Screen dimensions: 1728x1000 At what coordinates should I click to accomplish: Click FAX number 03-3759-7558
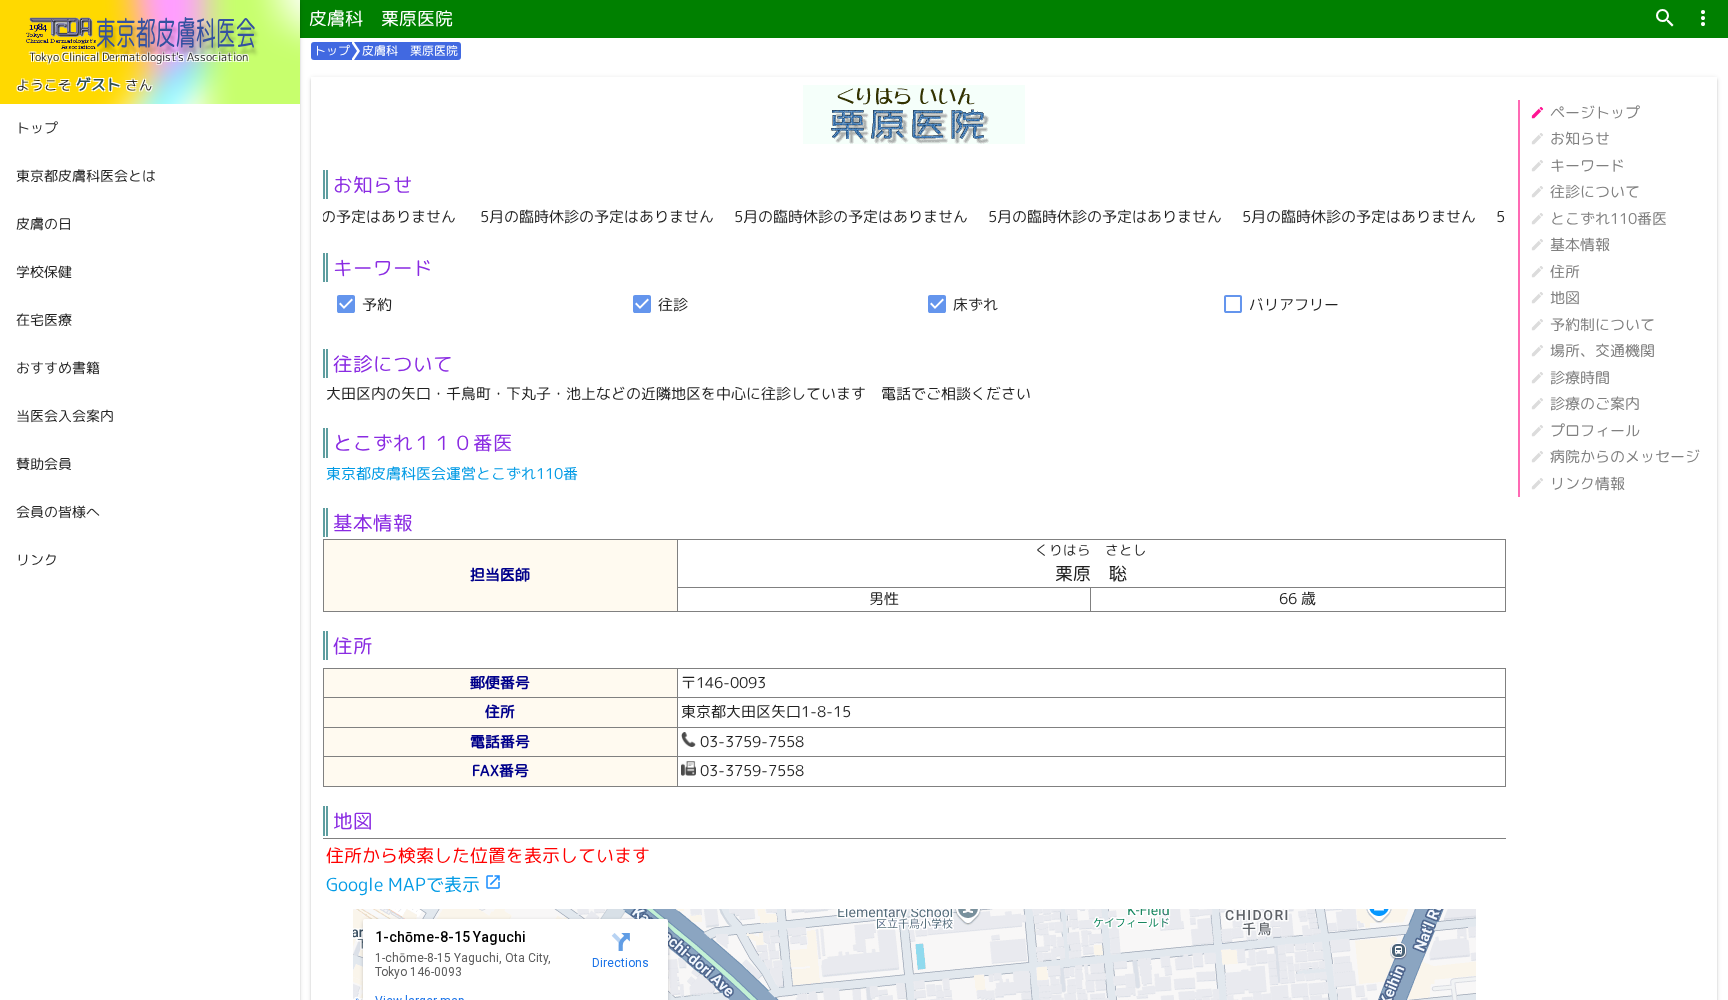(752, 770)
